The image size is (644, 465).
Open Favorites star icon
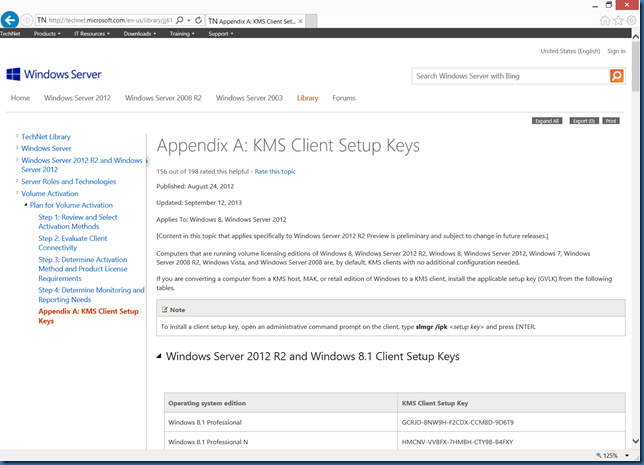click(x=618, y=21)
